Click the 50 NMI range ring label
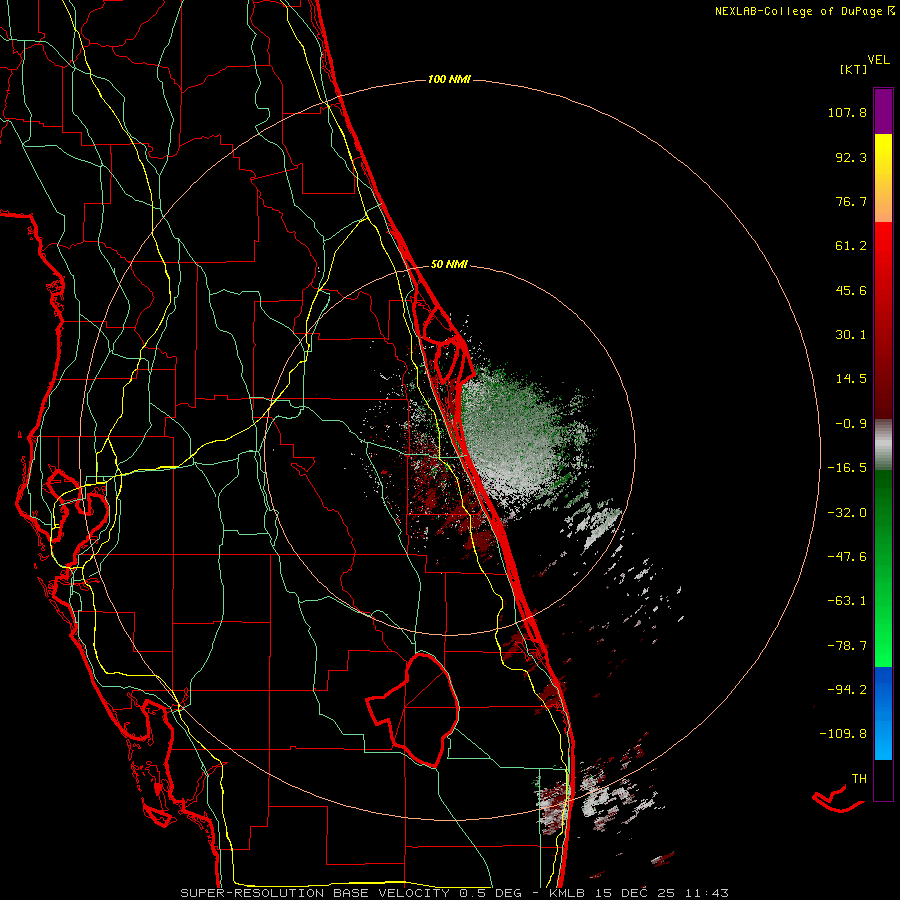Image resolution: width=900 pixels, height=900 pixels. (x=449, y=265)
